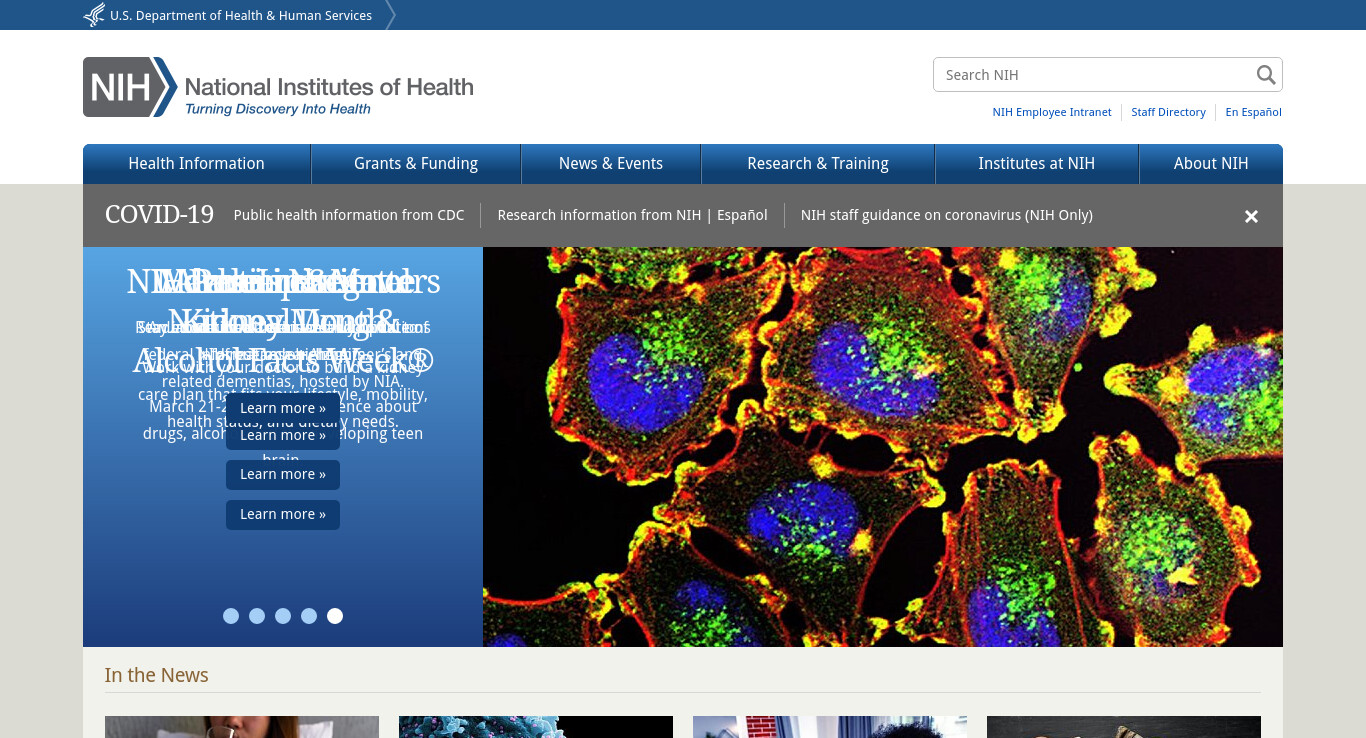Click the NIH logo
The width and height of the screenshot is (1366, 738).
click(130, 87)
